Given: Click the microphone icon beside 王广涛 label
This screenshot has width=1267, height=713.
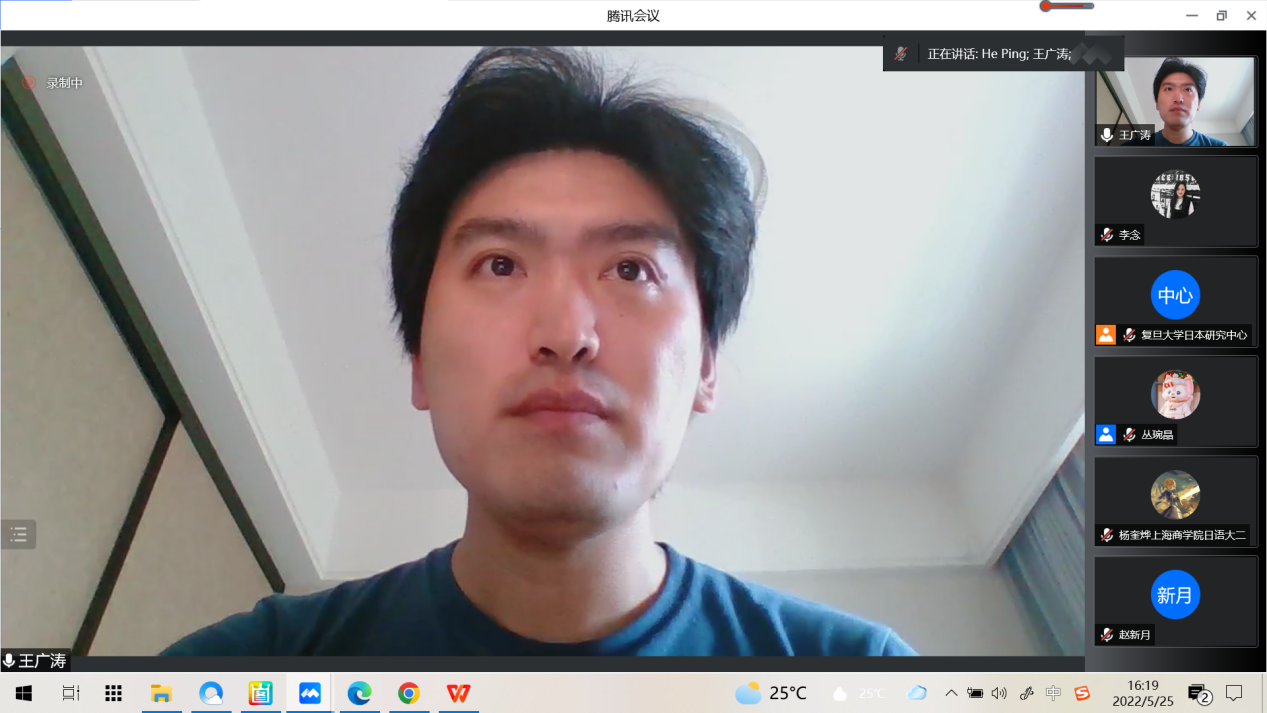Looking at the screenshot, I should click(x=9, y=659).
